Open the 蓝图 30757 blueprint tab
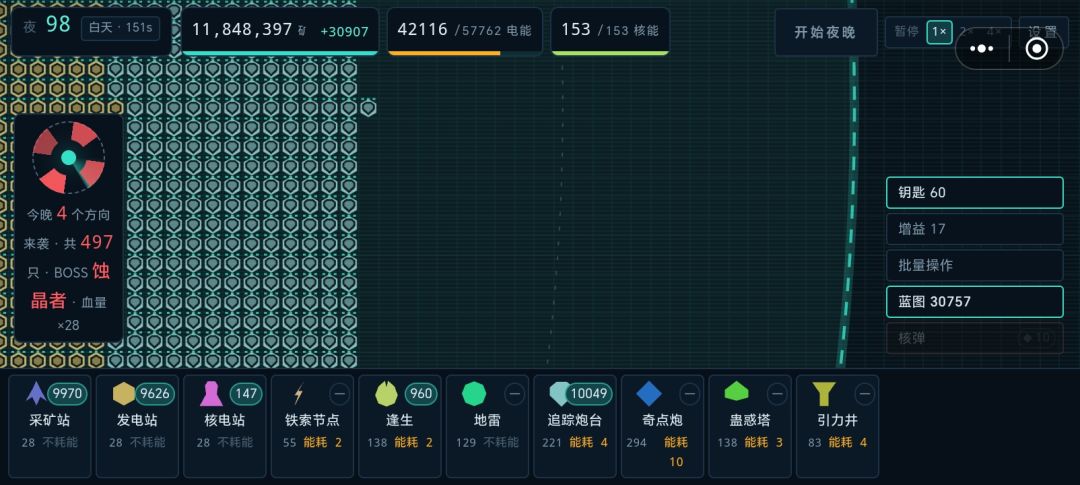The image size is (1080, 485). pyautogui.click(x=975, y=302)
